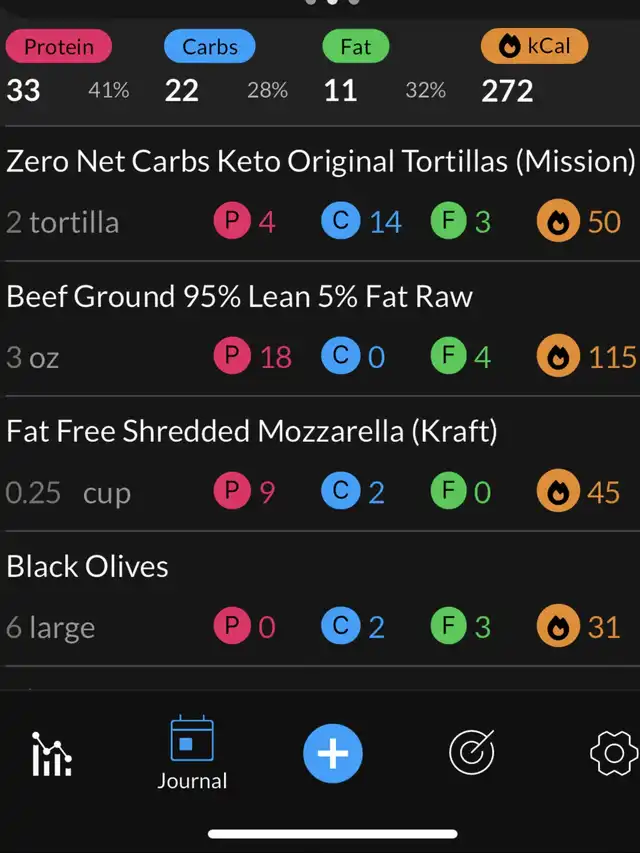This screenshot has width=640, height=853.
Task: Open Zero Net Carbs Keto Tortillas entry
Action: pos(320,194)
